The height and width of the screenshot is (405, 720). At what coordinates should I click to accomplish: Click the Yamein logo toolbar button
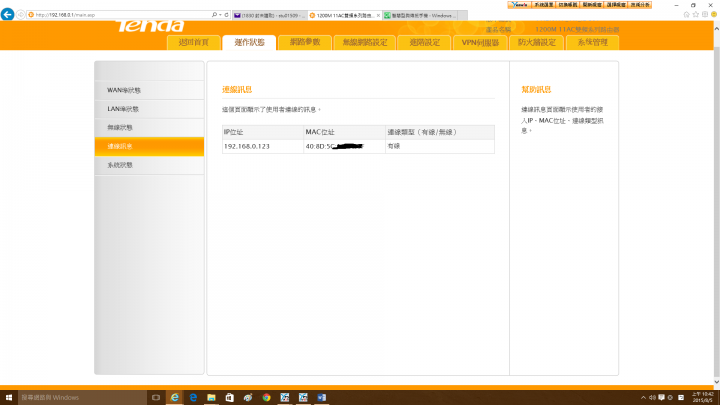(x=519, y=5)
